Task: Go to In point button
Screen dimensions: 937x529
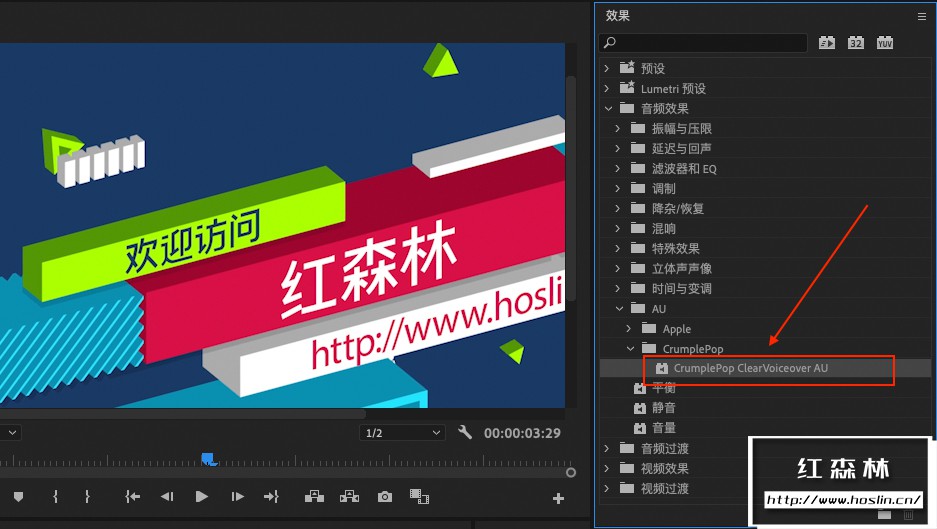Action: point(132,497)
